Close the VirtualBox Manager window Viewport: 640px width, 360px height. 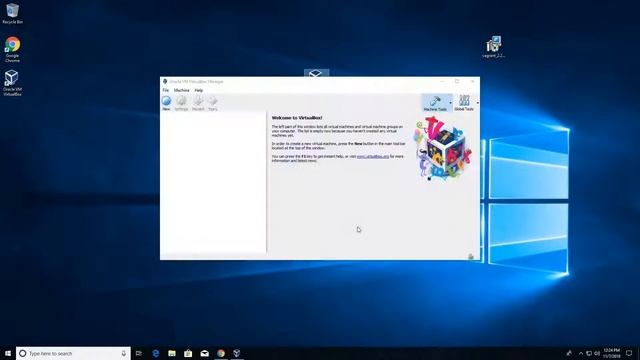[472, 82]
